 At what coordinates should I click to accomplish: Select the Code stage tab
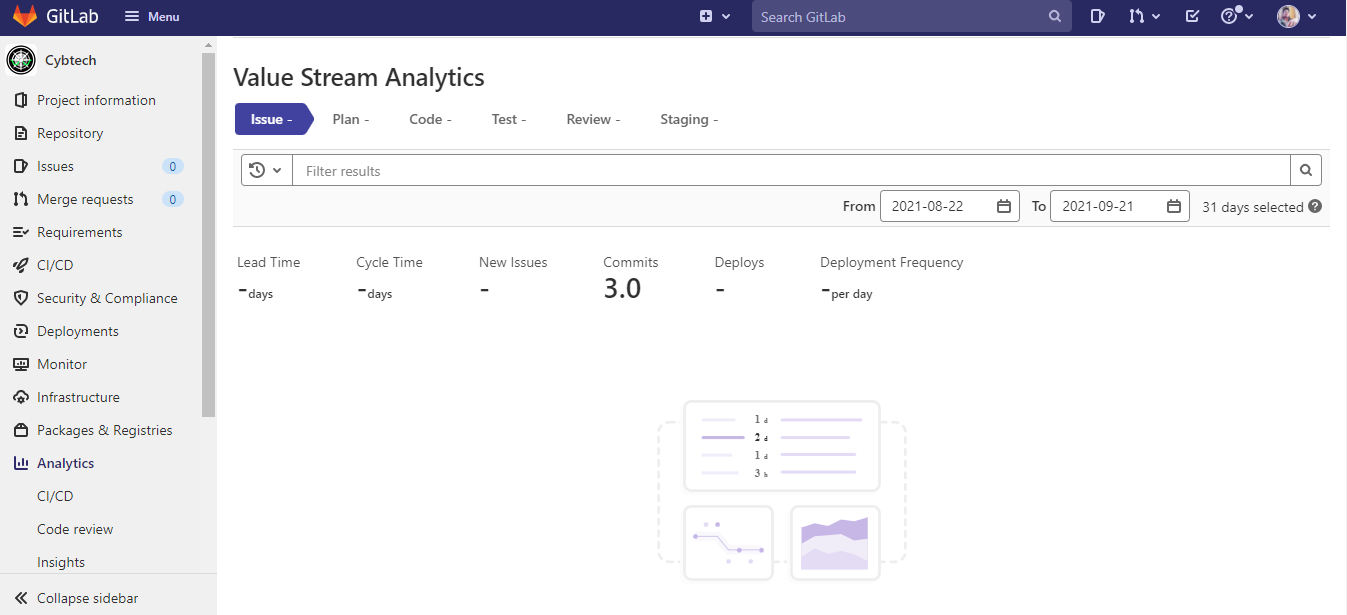pos(430,119)
